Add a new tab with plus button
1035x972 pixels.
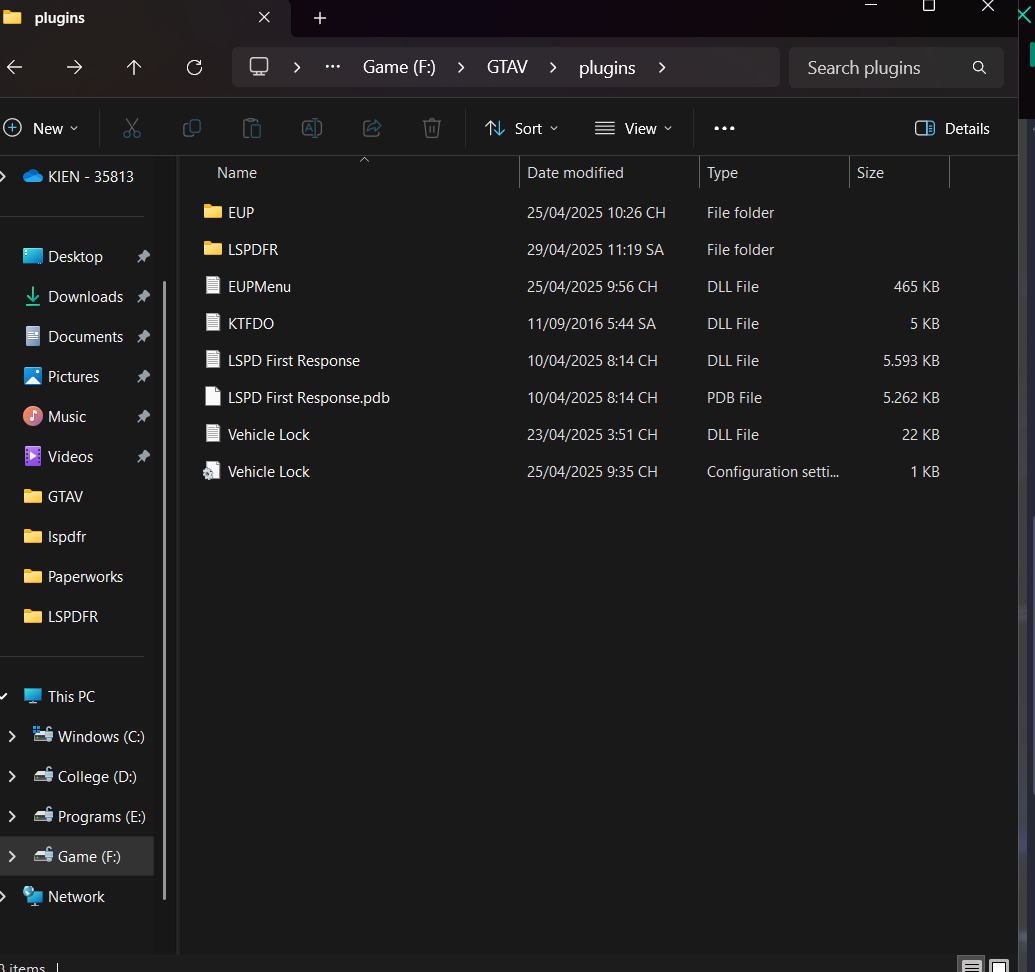[320, 18]
